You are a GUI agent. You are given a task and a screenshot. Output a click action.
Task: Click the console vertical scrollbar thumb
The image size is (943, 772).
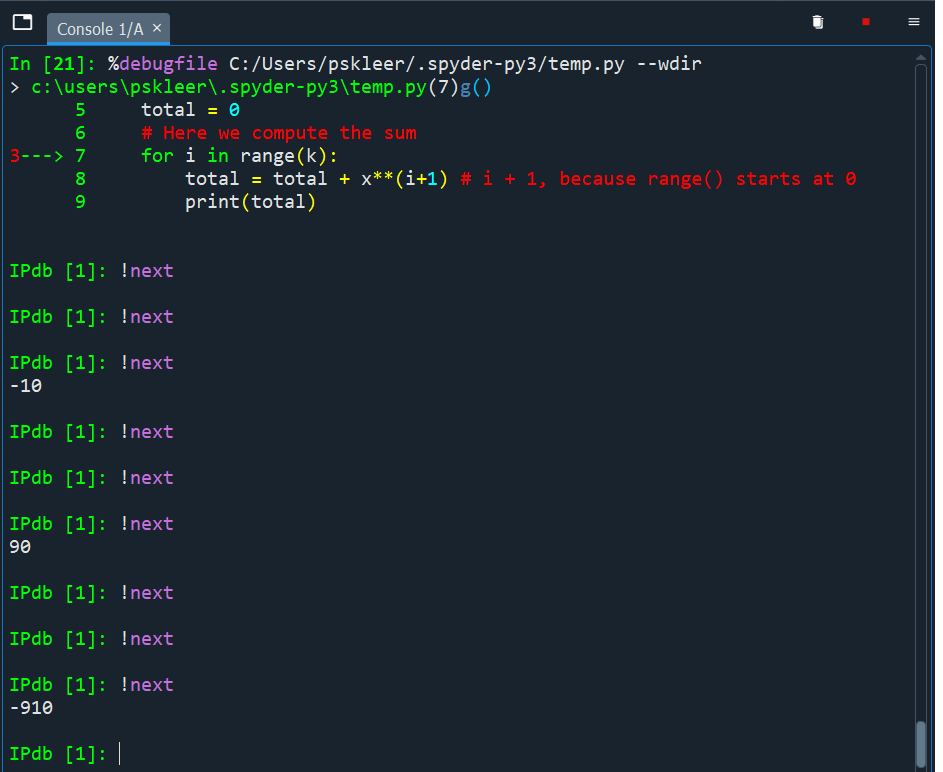(920, 744)
